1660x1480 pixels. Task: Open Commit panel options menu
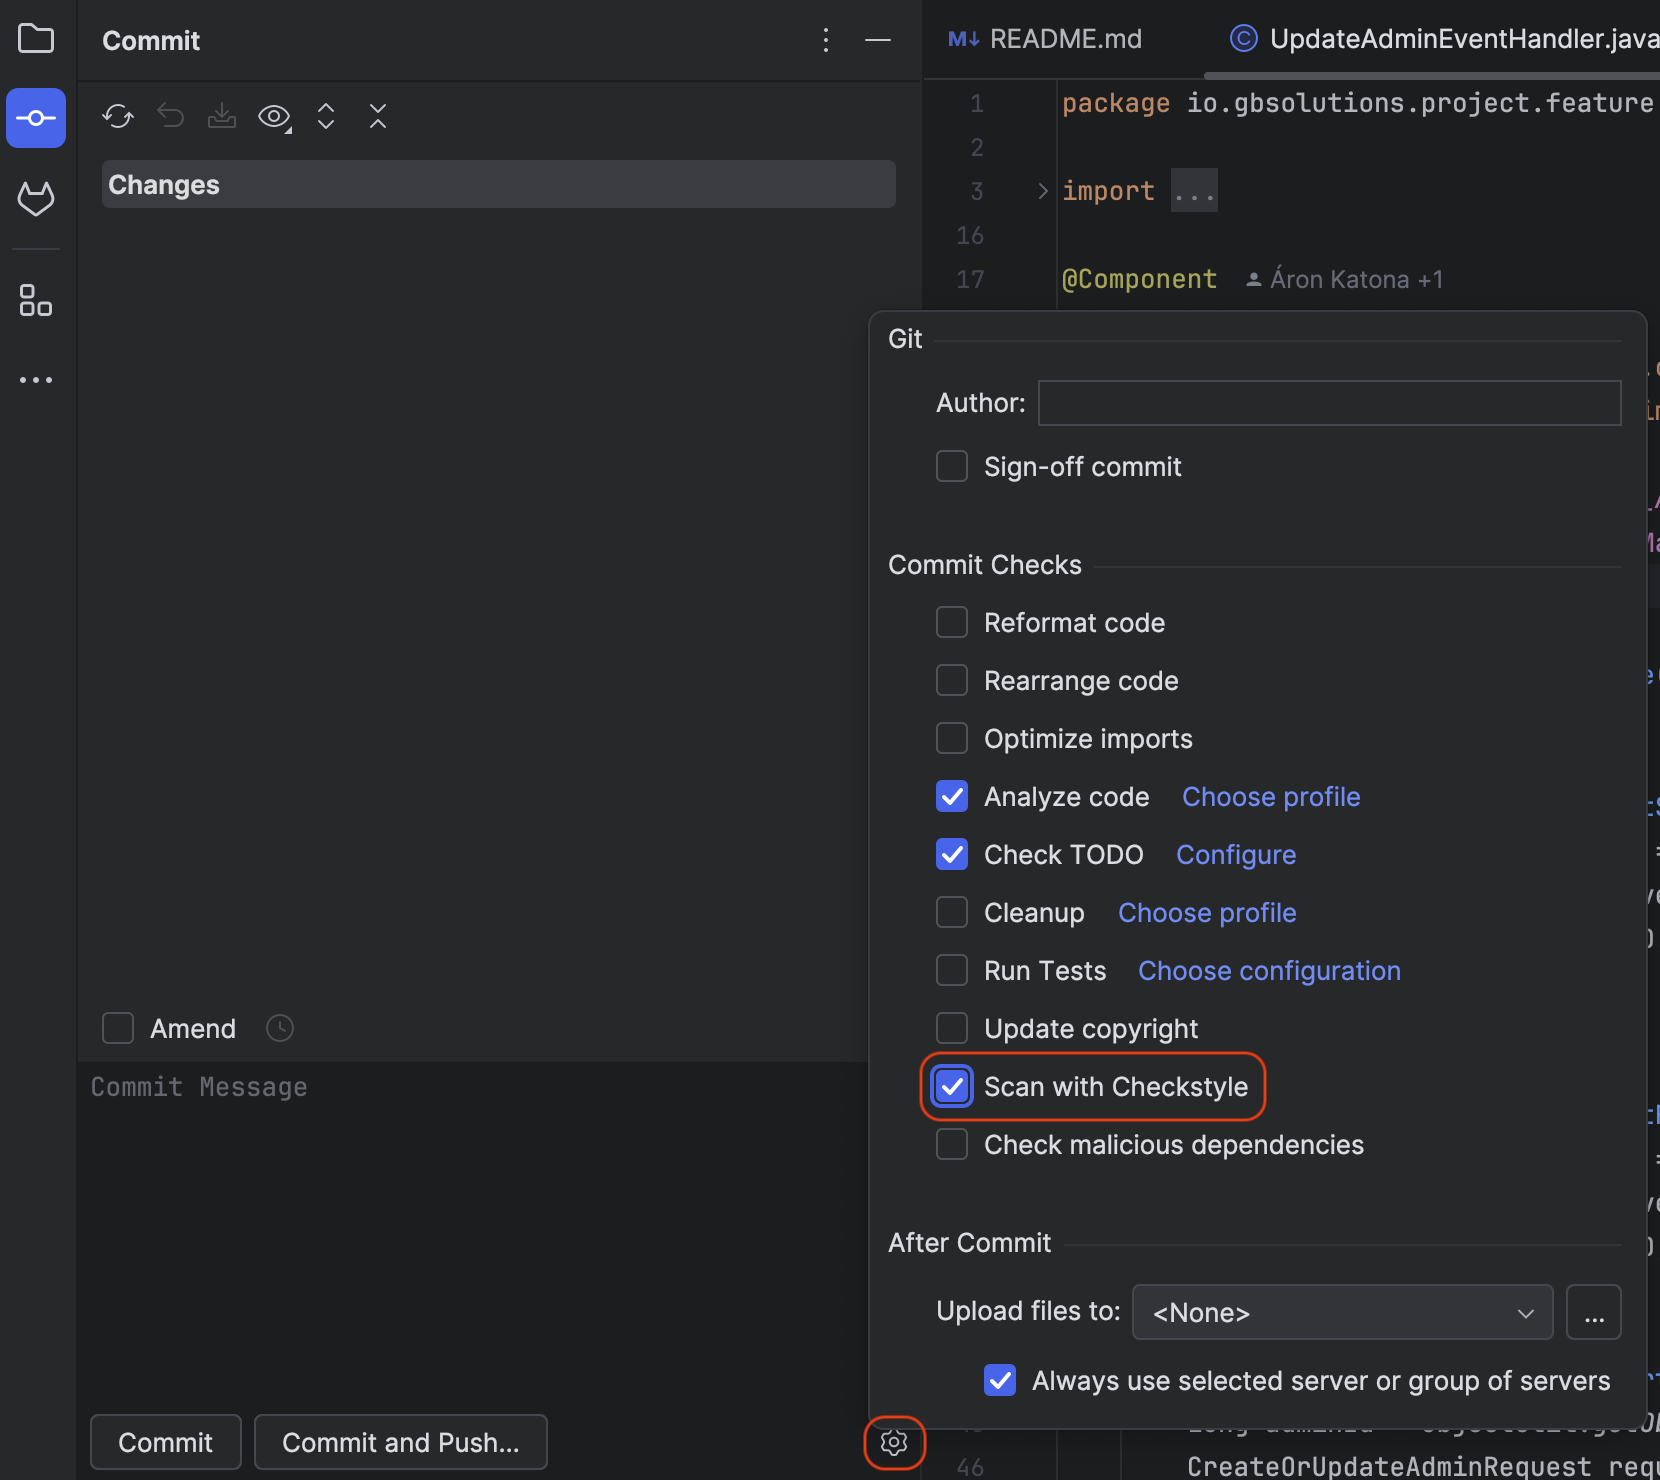(x=826, y=40)
